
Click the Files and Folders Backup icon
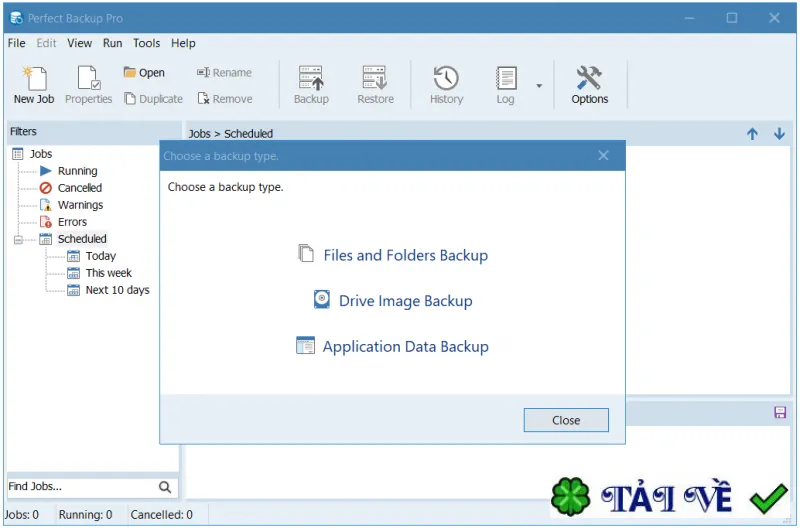click(x=306, y=253)
